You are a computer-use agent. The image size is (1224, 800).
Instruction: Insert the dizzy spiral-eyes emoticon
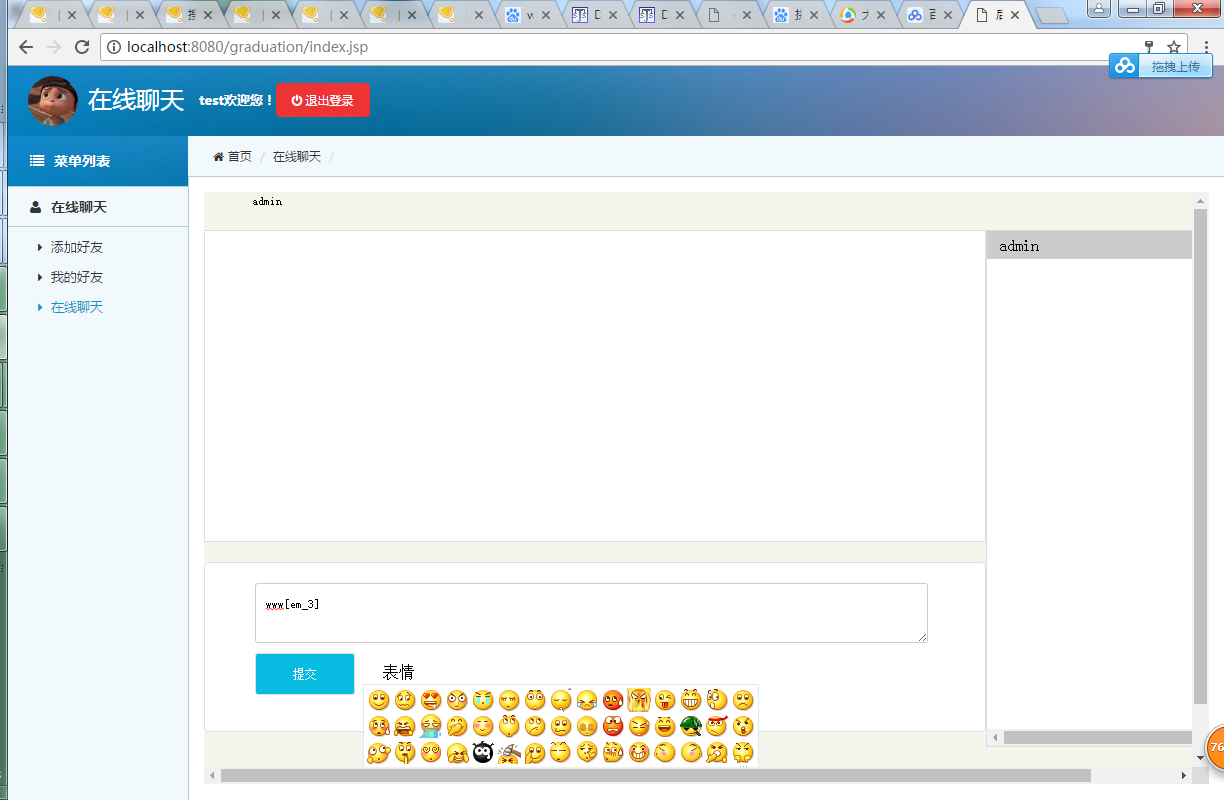pyautogui.click(x=431, y=752)
